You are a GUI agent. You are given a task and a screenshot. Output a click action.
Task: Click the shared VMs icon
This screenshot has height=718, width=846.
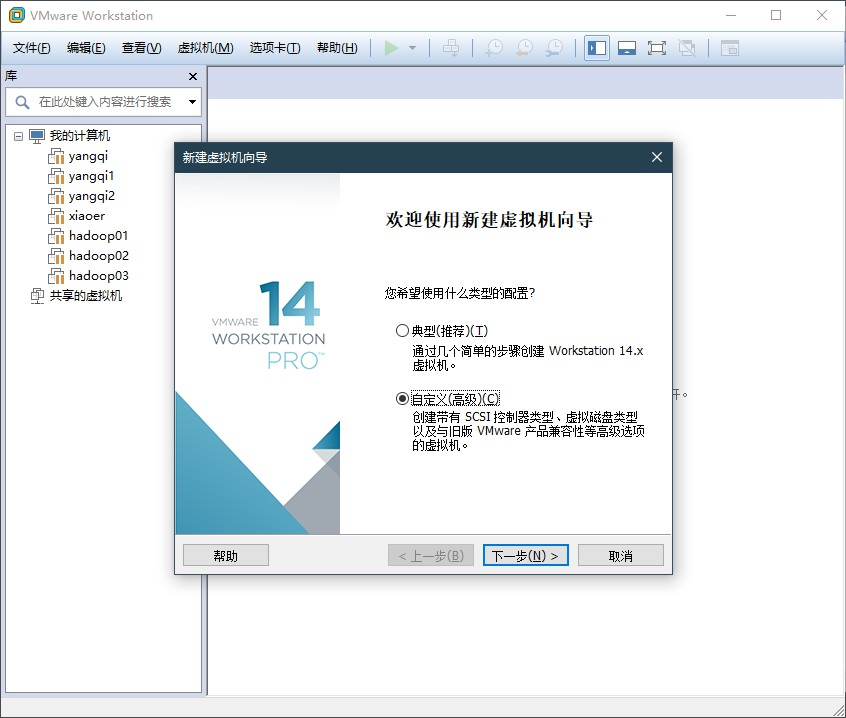click(x=37, y=296)
